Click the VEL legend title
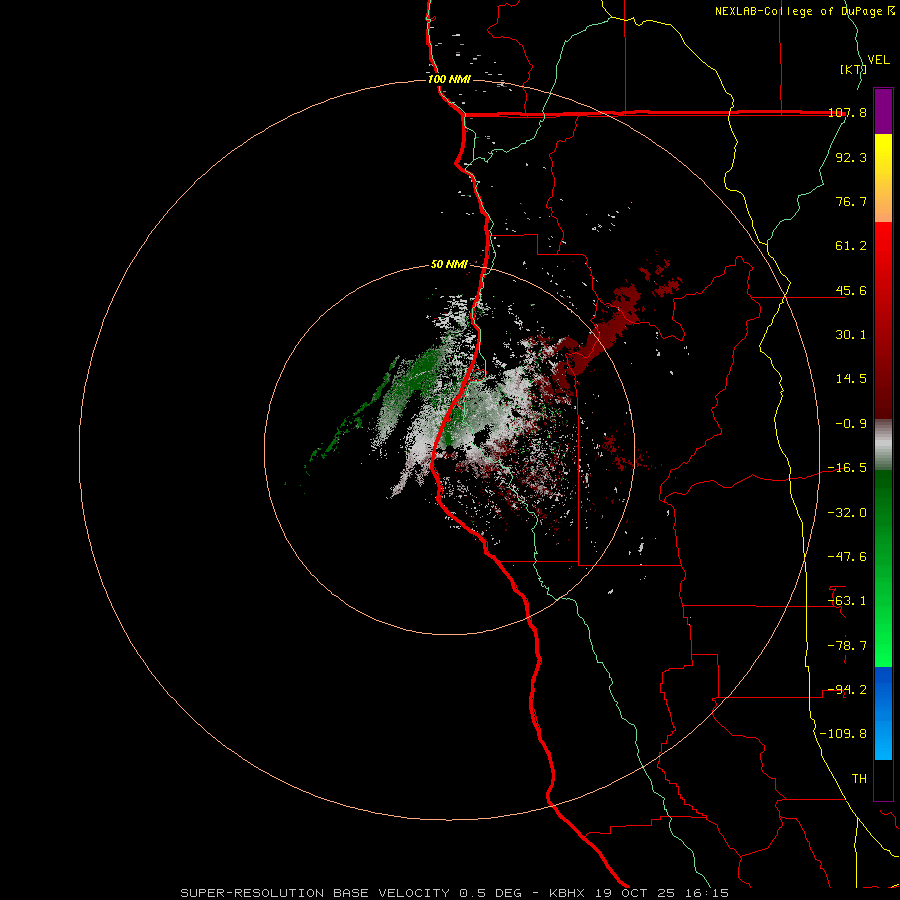 tap(878, 60)
